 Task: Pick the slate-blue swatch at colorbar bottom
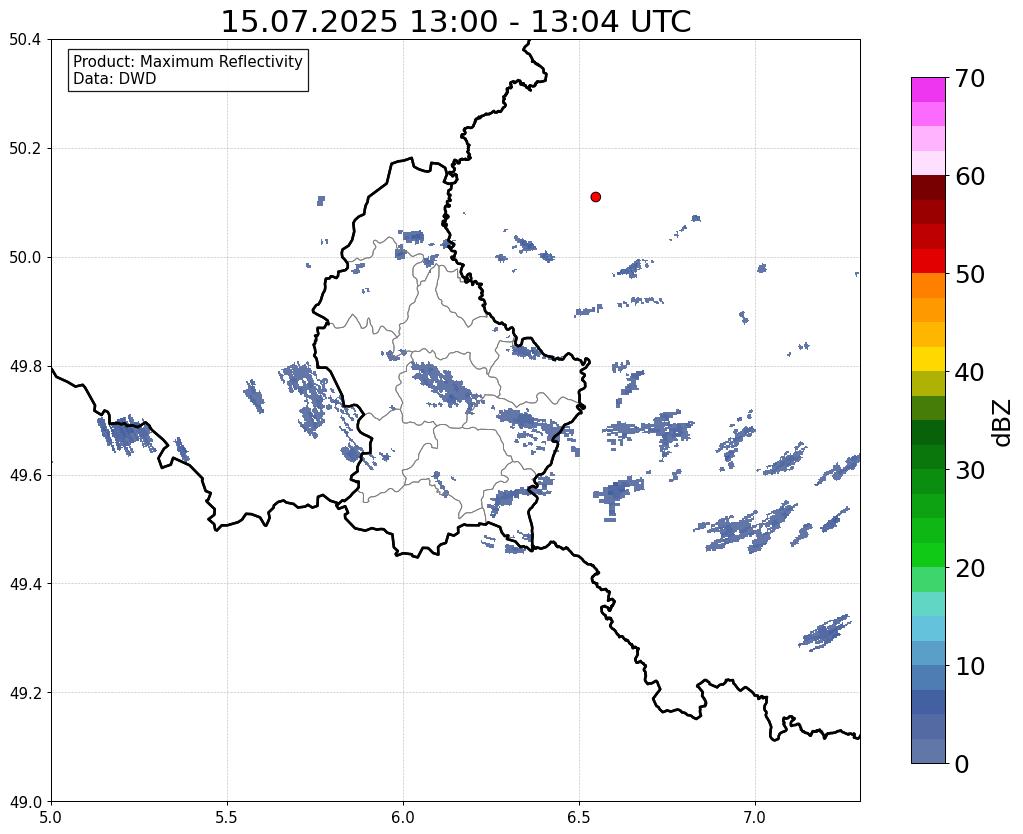pyautogui.click(x=928, y=751)
